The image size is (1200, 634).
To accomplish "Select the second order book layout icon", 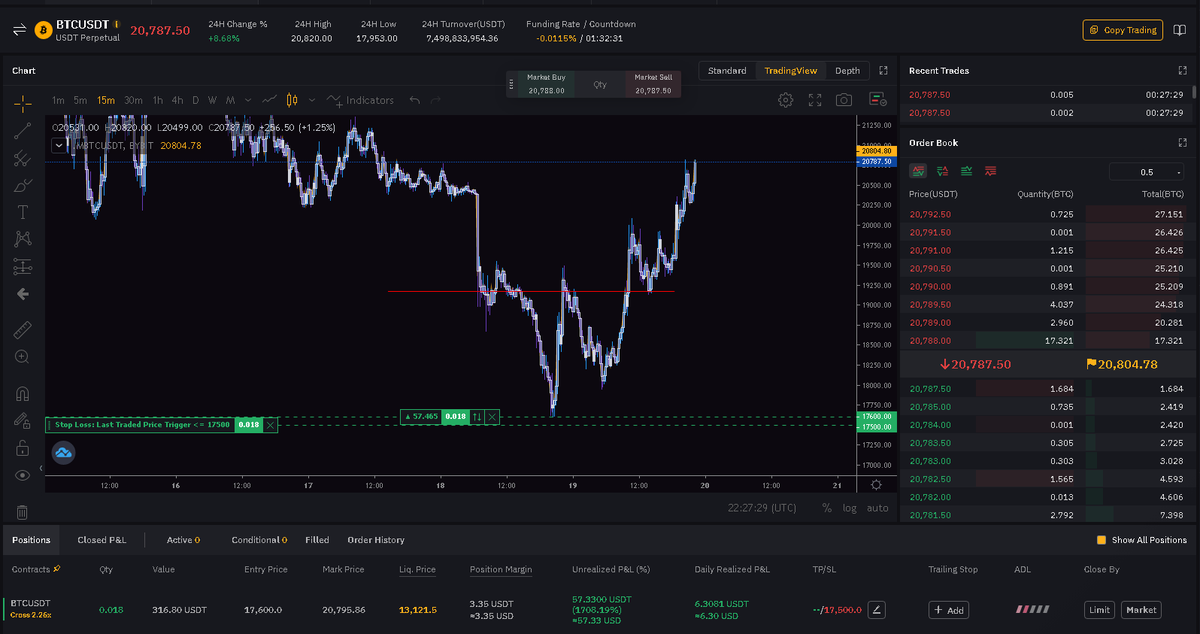I will (943, 171).
